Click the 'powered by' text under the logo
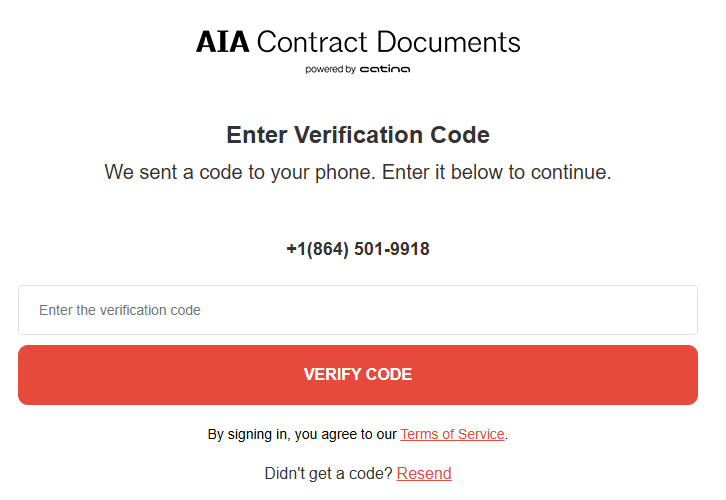This screenshot has width=726, height=500. pyautogui.click(x=330, y=69)
